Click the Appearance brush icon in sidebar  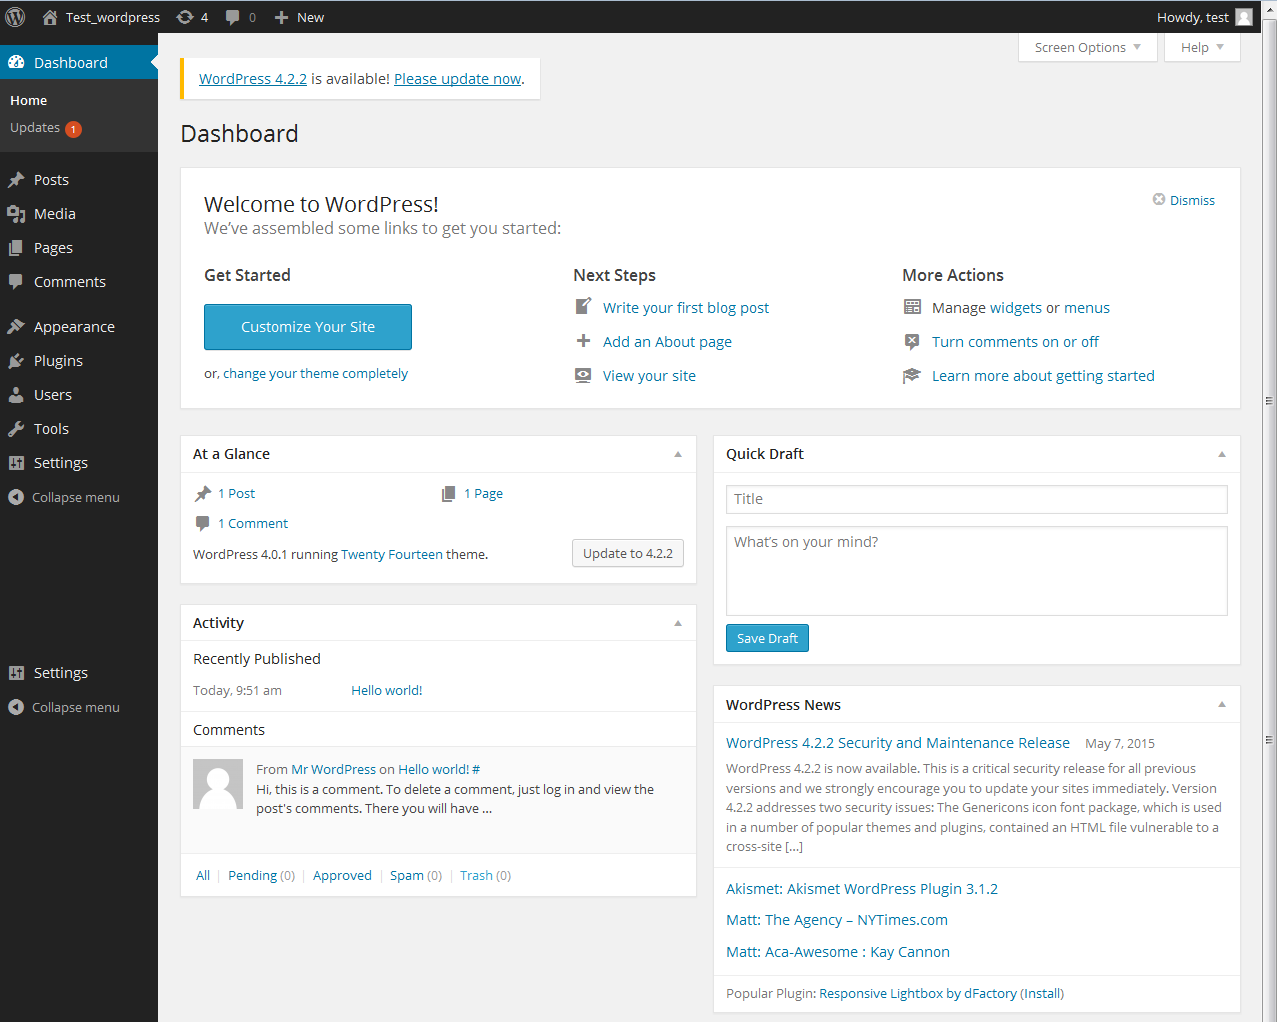(16, 327)
